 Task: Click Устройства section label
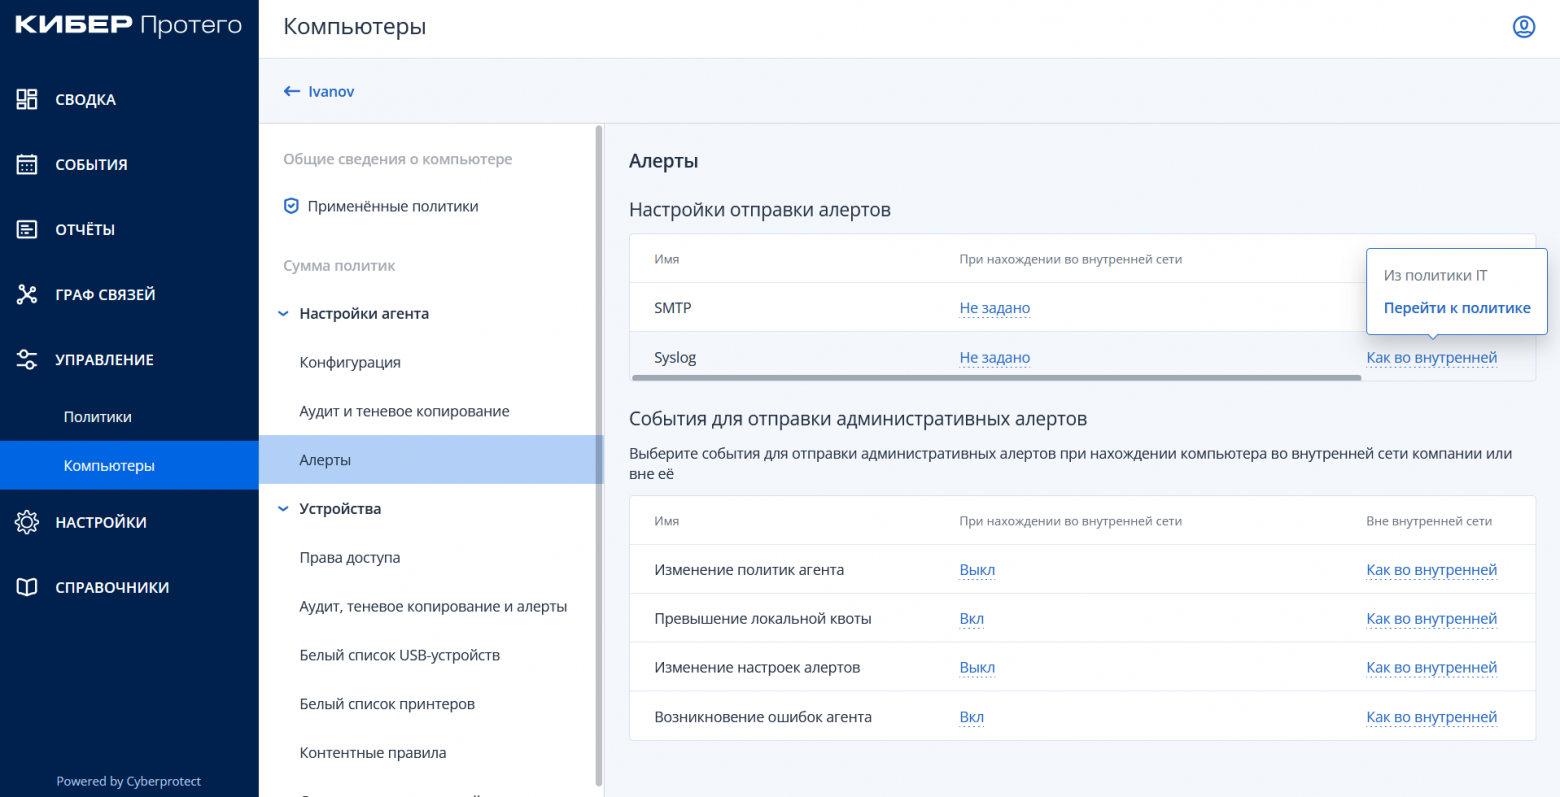click(340, 509)
